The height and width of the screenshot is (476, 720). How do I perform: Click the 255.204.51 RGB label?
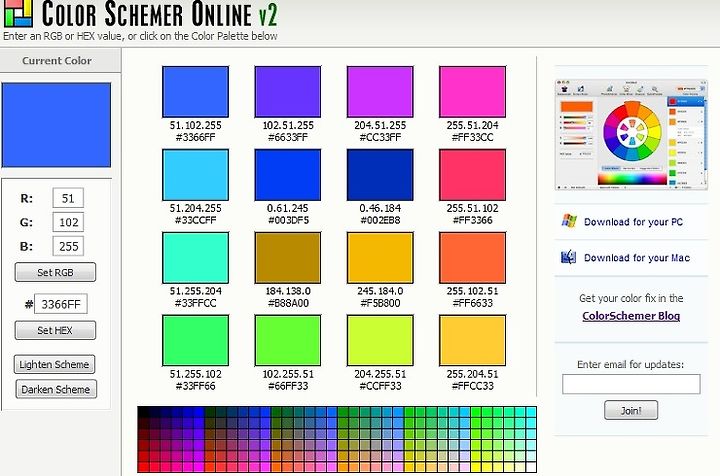point(472,374)
